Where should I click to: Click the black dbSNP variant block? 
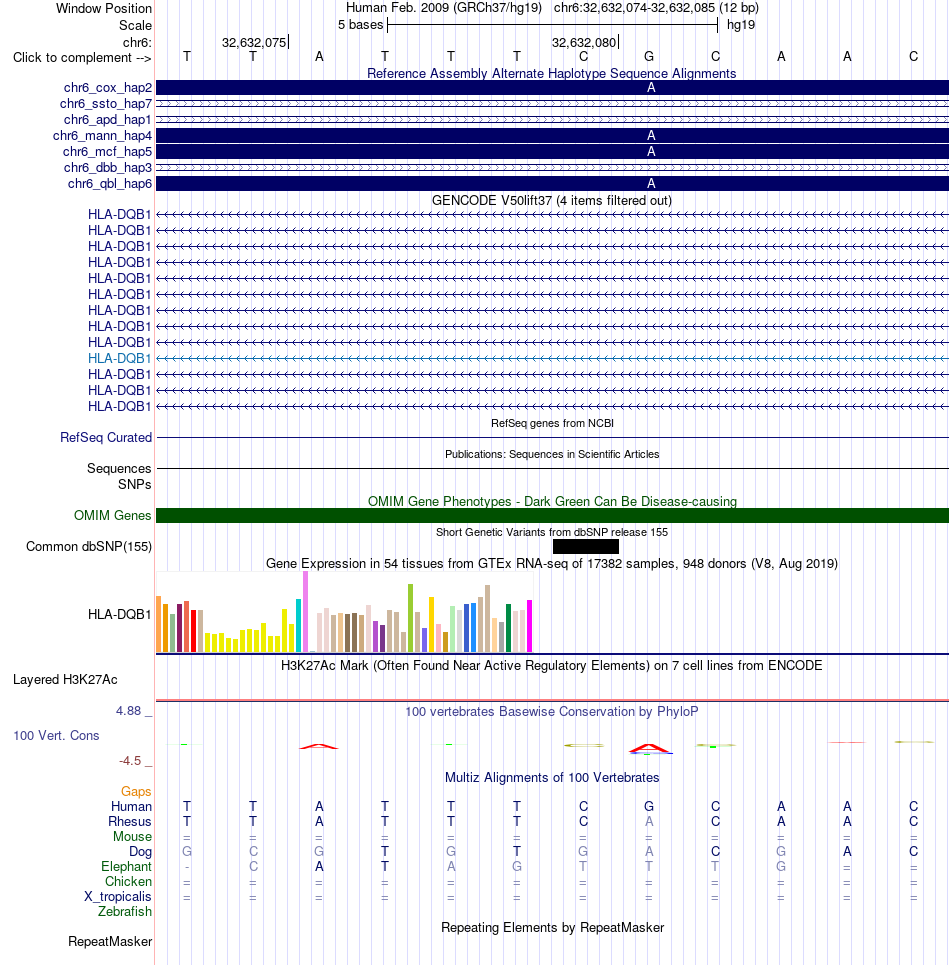[x=586, y=547]
